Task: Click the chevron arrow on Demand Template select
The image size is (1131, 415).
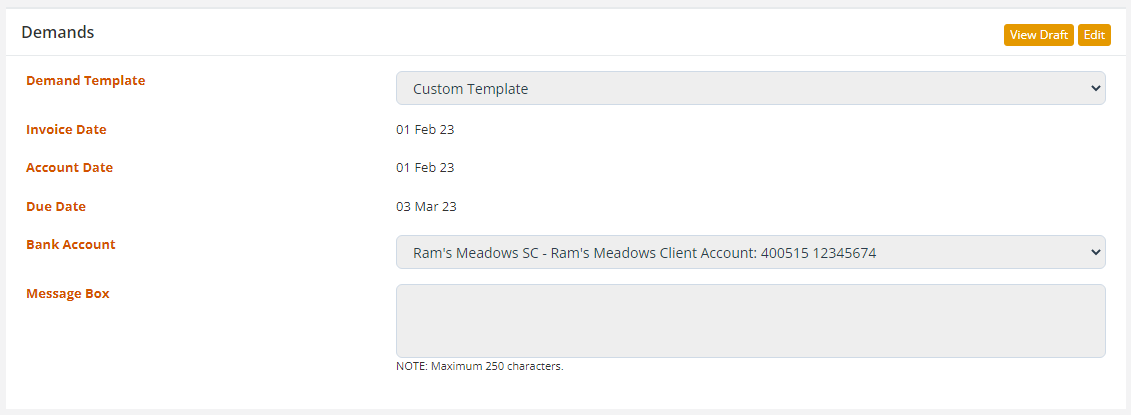Action: [1093, 88]
